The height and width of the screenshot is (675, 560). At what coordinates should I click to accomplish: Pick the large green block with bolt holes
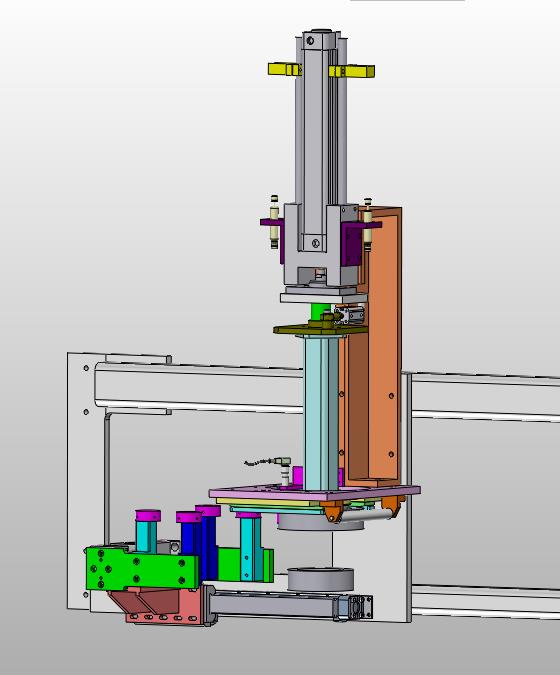point(142,568)
